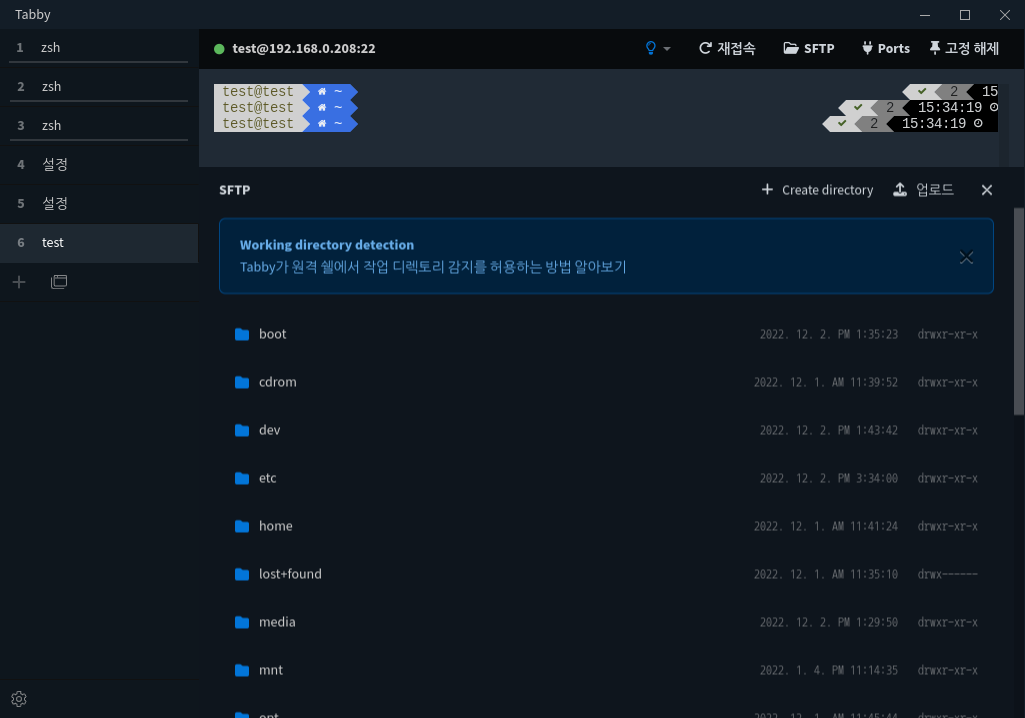The image size is (1025, 718).
Task: Dismiss the Working directory detection banner
Action: tap(966, 257)
